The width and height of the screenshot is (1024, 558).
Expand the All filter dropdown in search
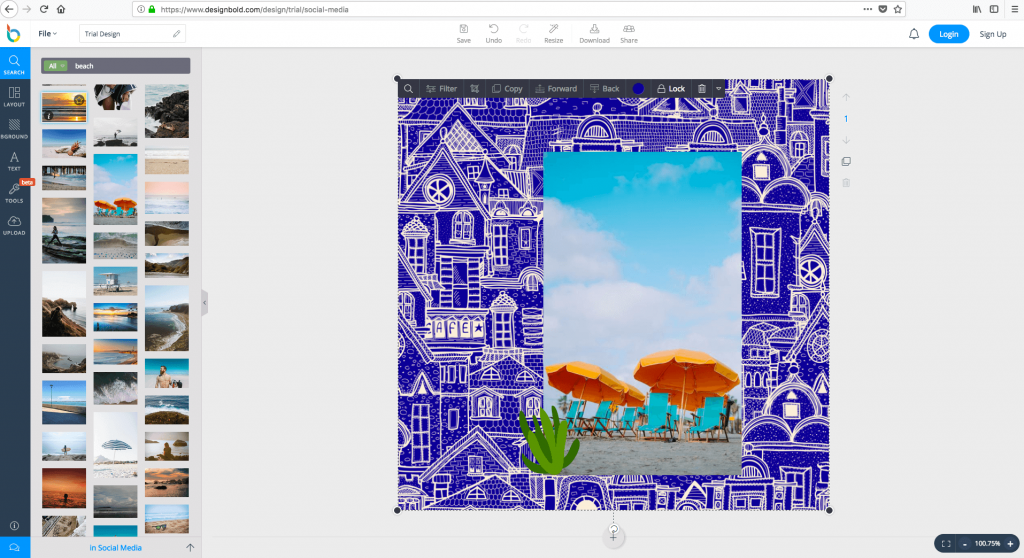pyautogui.click(x=56, y=66)
